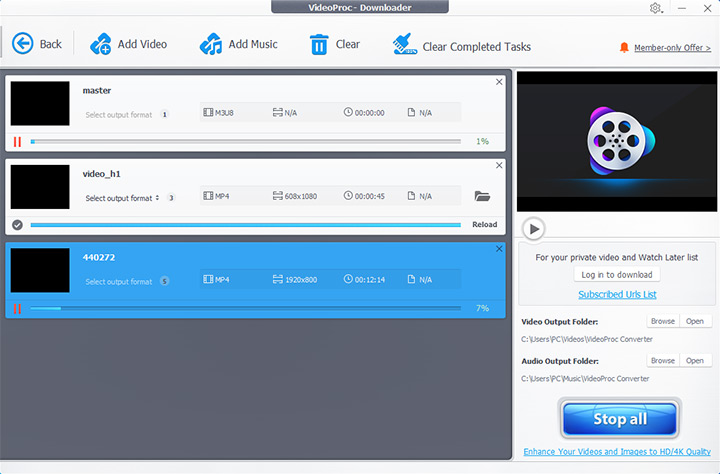Click the Add Video cloud icon
This screenshot has width=720, height=474.
(x=101, y=44)
